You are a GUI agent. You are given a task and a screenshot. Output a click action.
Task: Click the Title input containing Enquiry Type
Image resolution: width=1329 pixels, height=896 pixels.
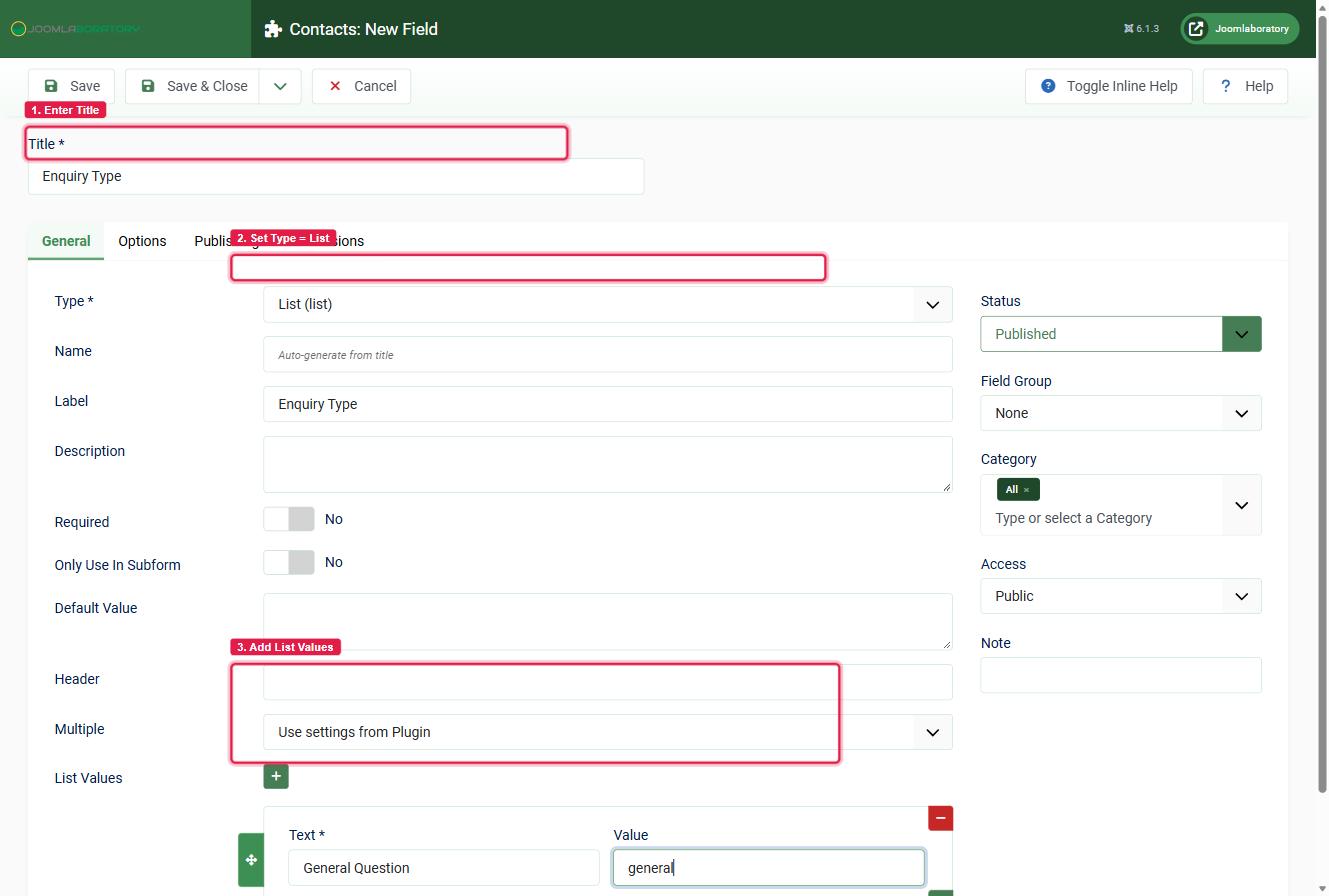pyautogui.click(x=336, y=176)
